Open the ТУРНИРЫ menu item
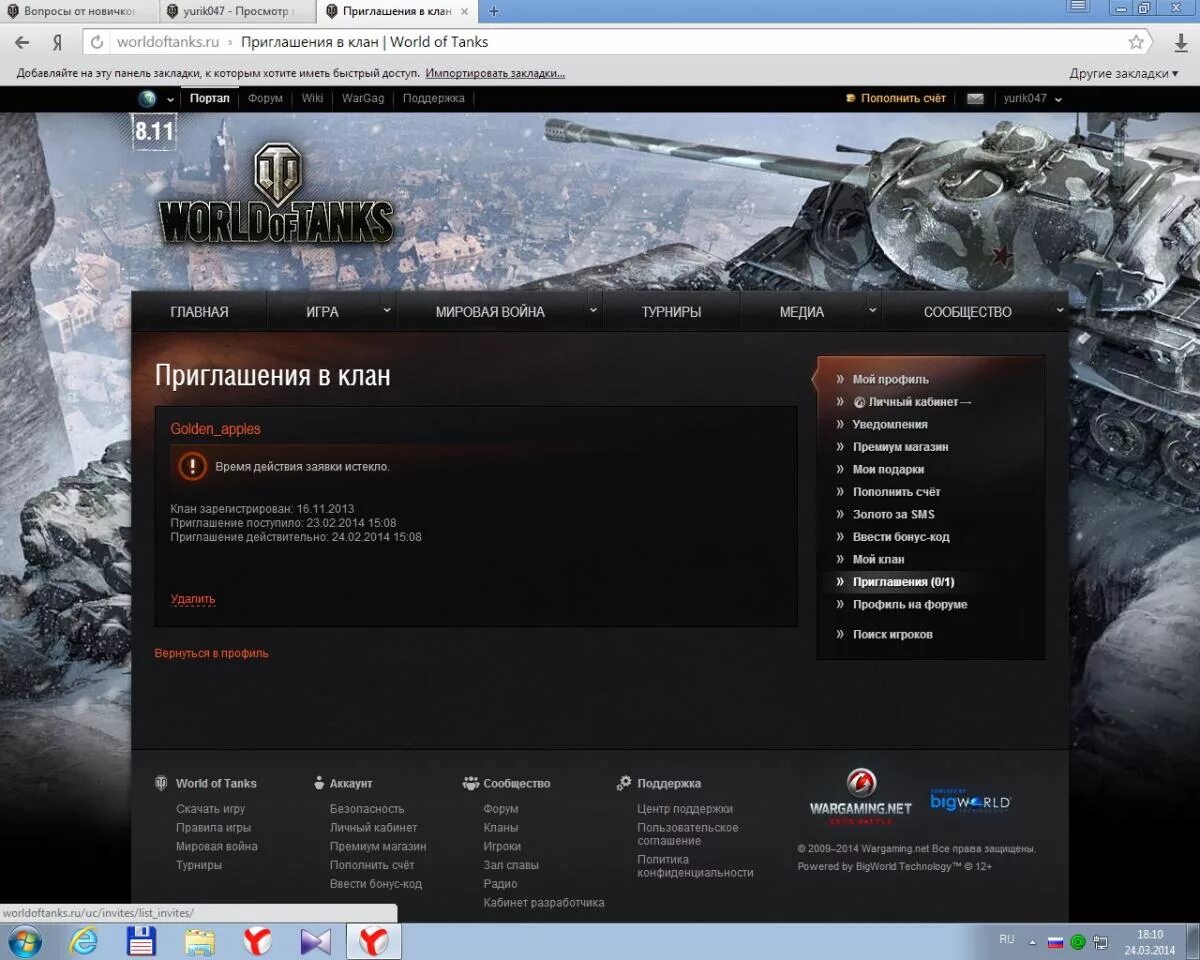 (x=671, y=312)
